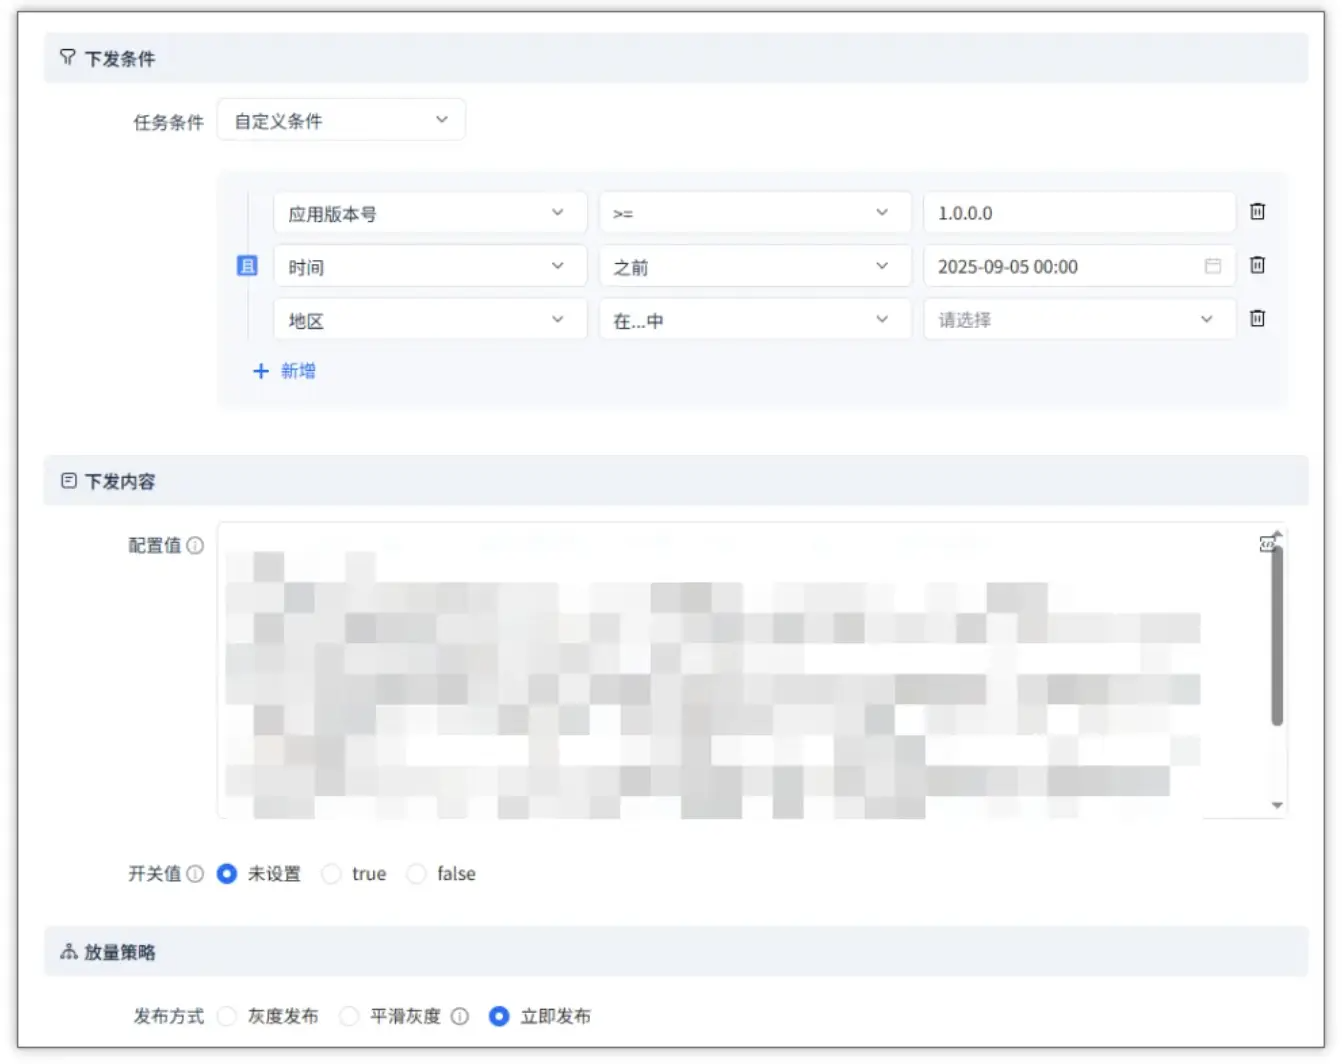Click inside the 1.0.0.0 version value field
This screenshot has width=1342, height=1064.
coord(1080,212)
